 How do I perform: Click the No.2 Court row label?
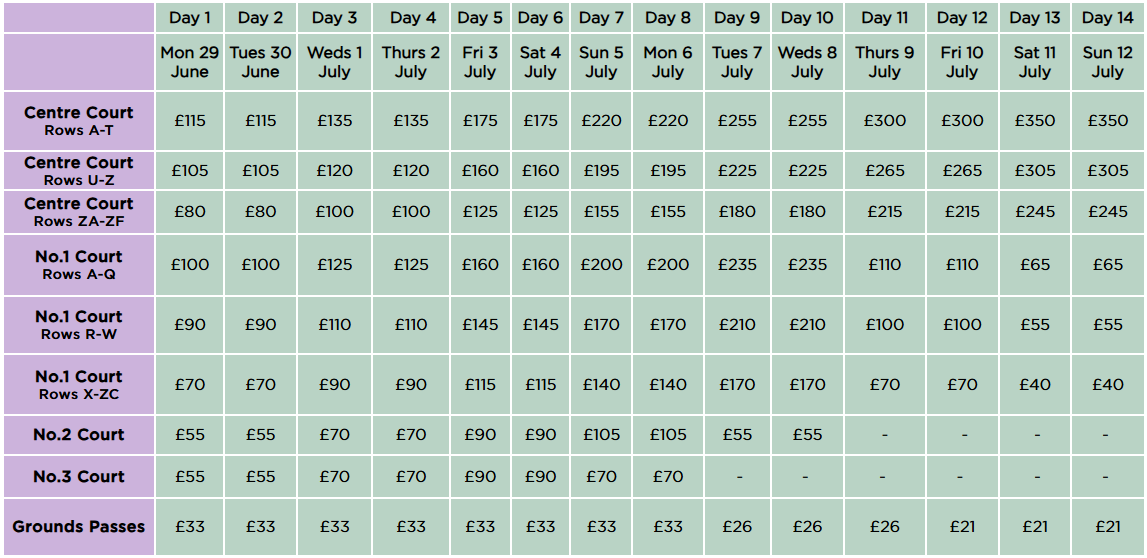click(79, 435)
